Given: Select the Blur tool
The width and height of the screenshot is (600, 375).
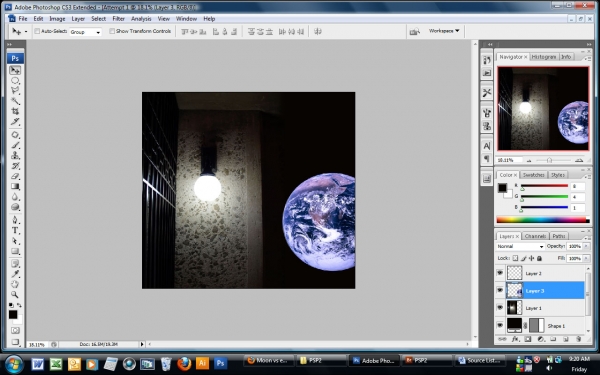Looking at the screenshot, I should (15, 197).
